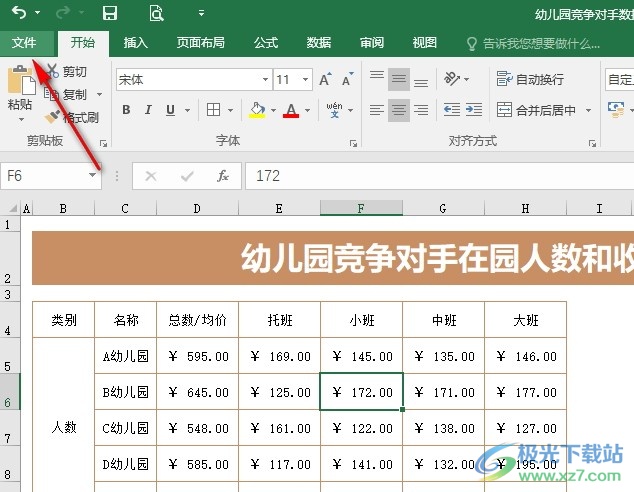Click 剪切 (Cut) button

click(67, 72)
